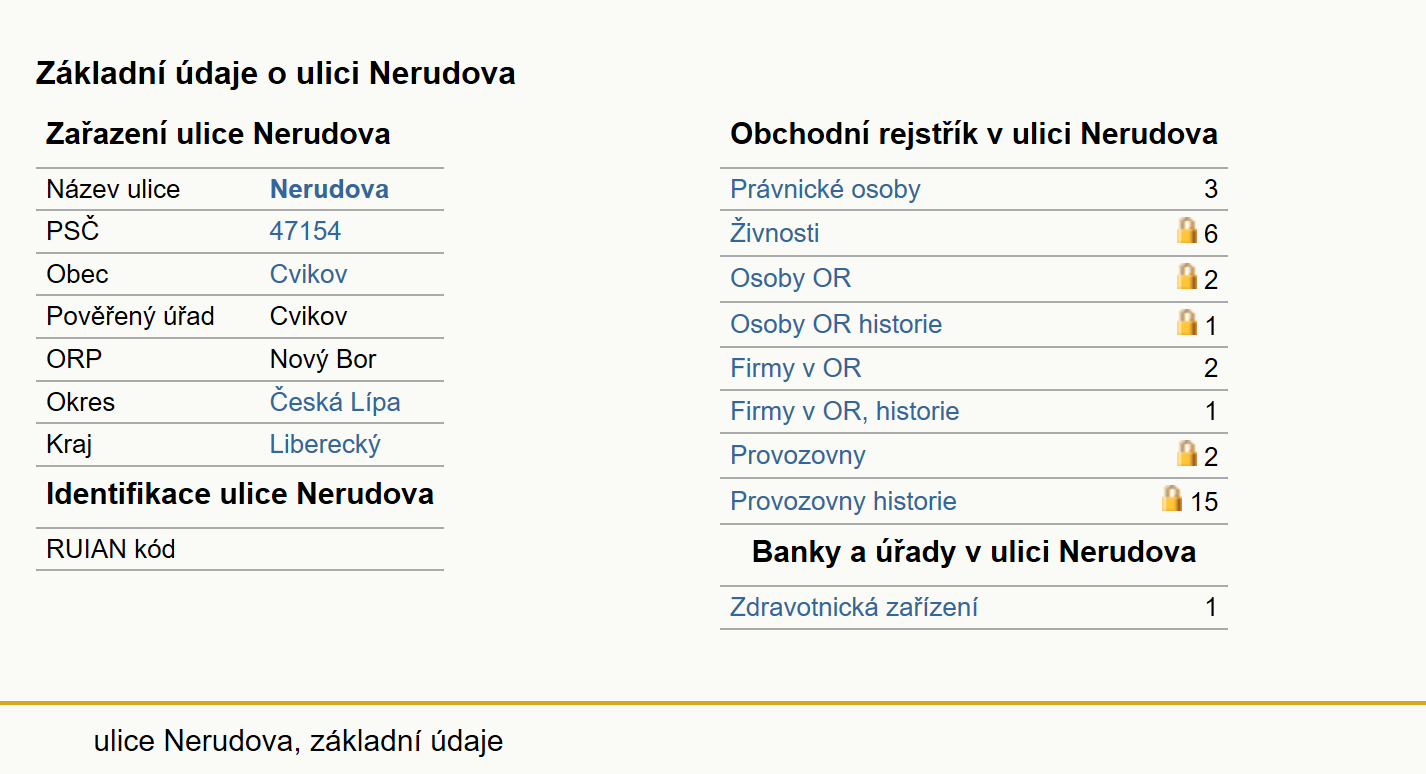
Task: Open the Osoby OR link
Action: tap(790, 278)
